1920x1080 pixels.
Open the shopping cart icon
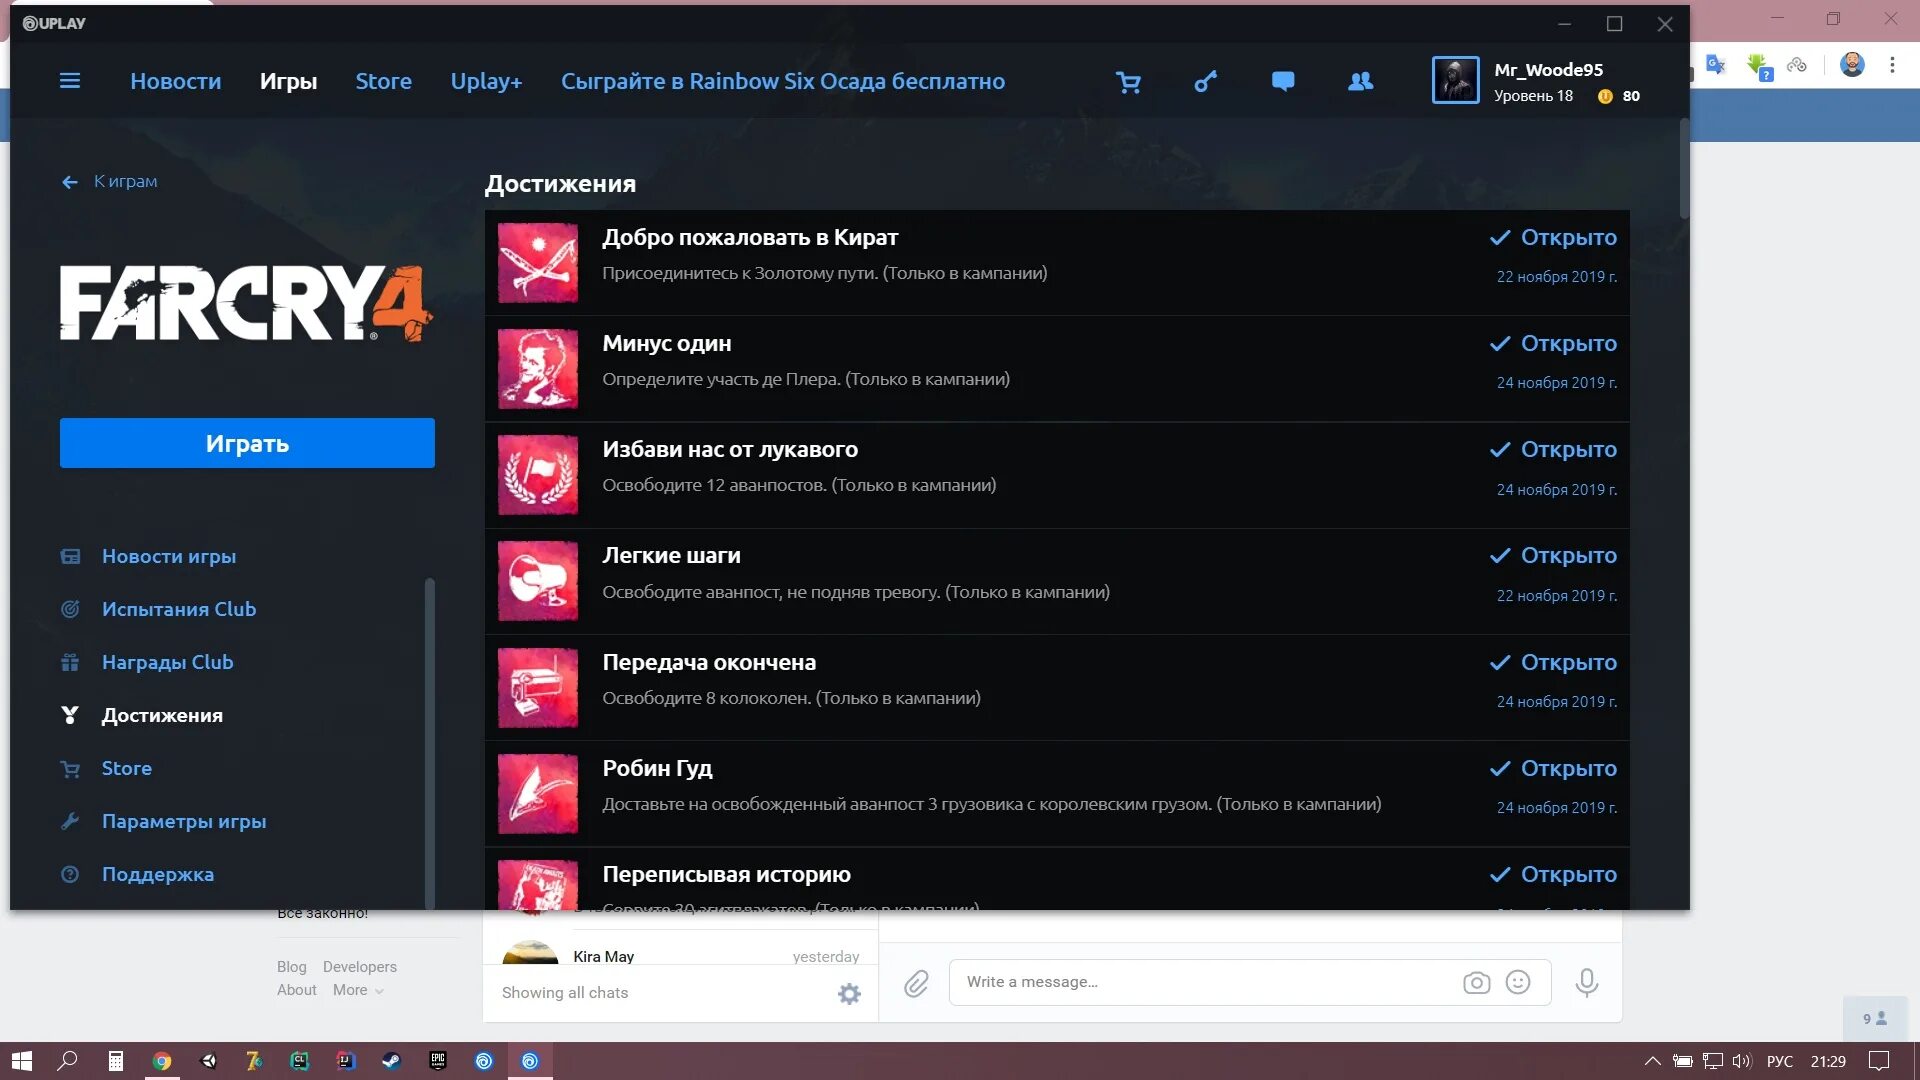click(1128, 82)
